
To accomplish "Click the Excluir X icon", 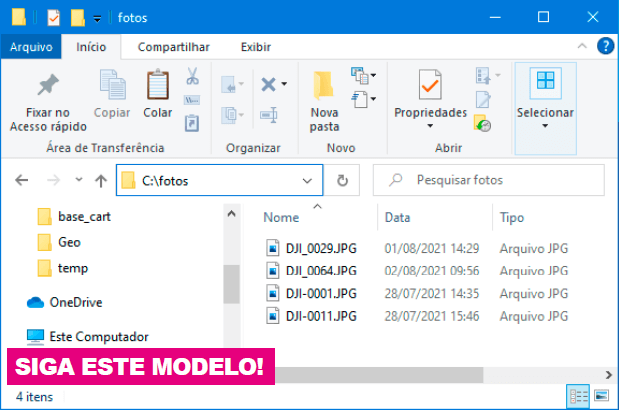I will [x=268, y=84].
